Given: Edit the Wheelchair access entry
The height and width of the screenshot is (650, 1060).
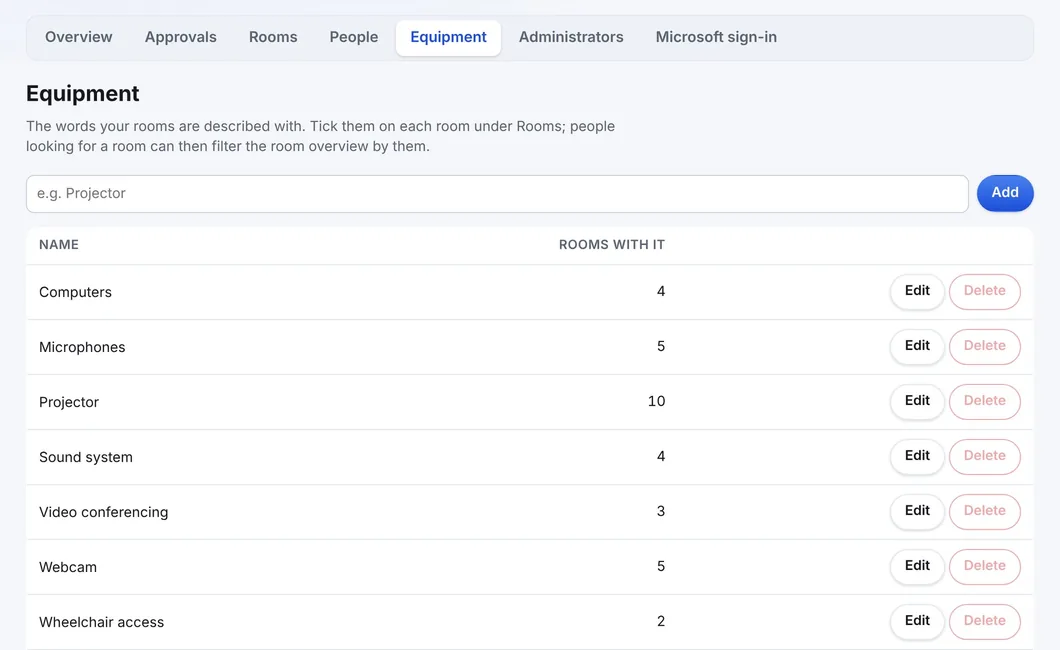Looking at the screenshot, I should click(x=917, y=621).
